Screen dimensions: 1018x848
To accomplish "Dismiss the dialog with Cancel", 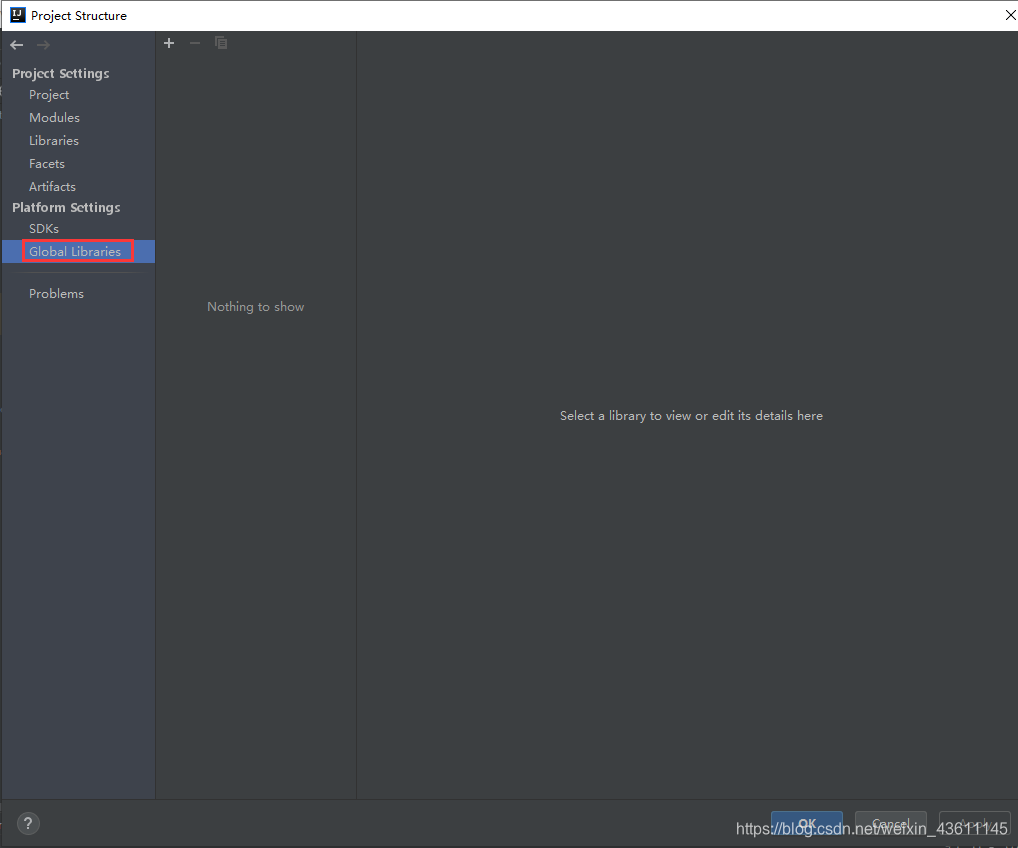I will (x=890, y=823).
